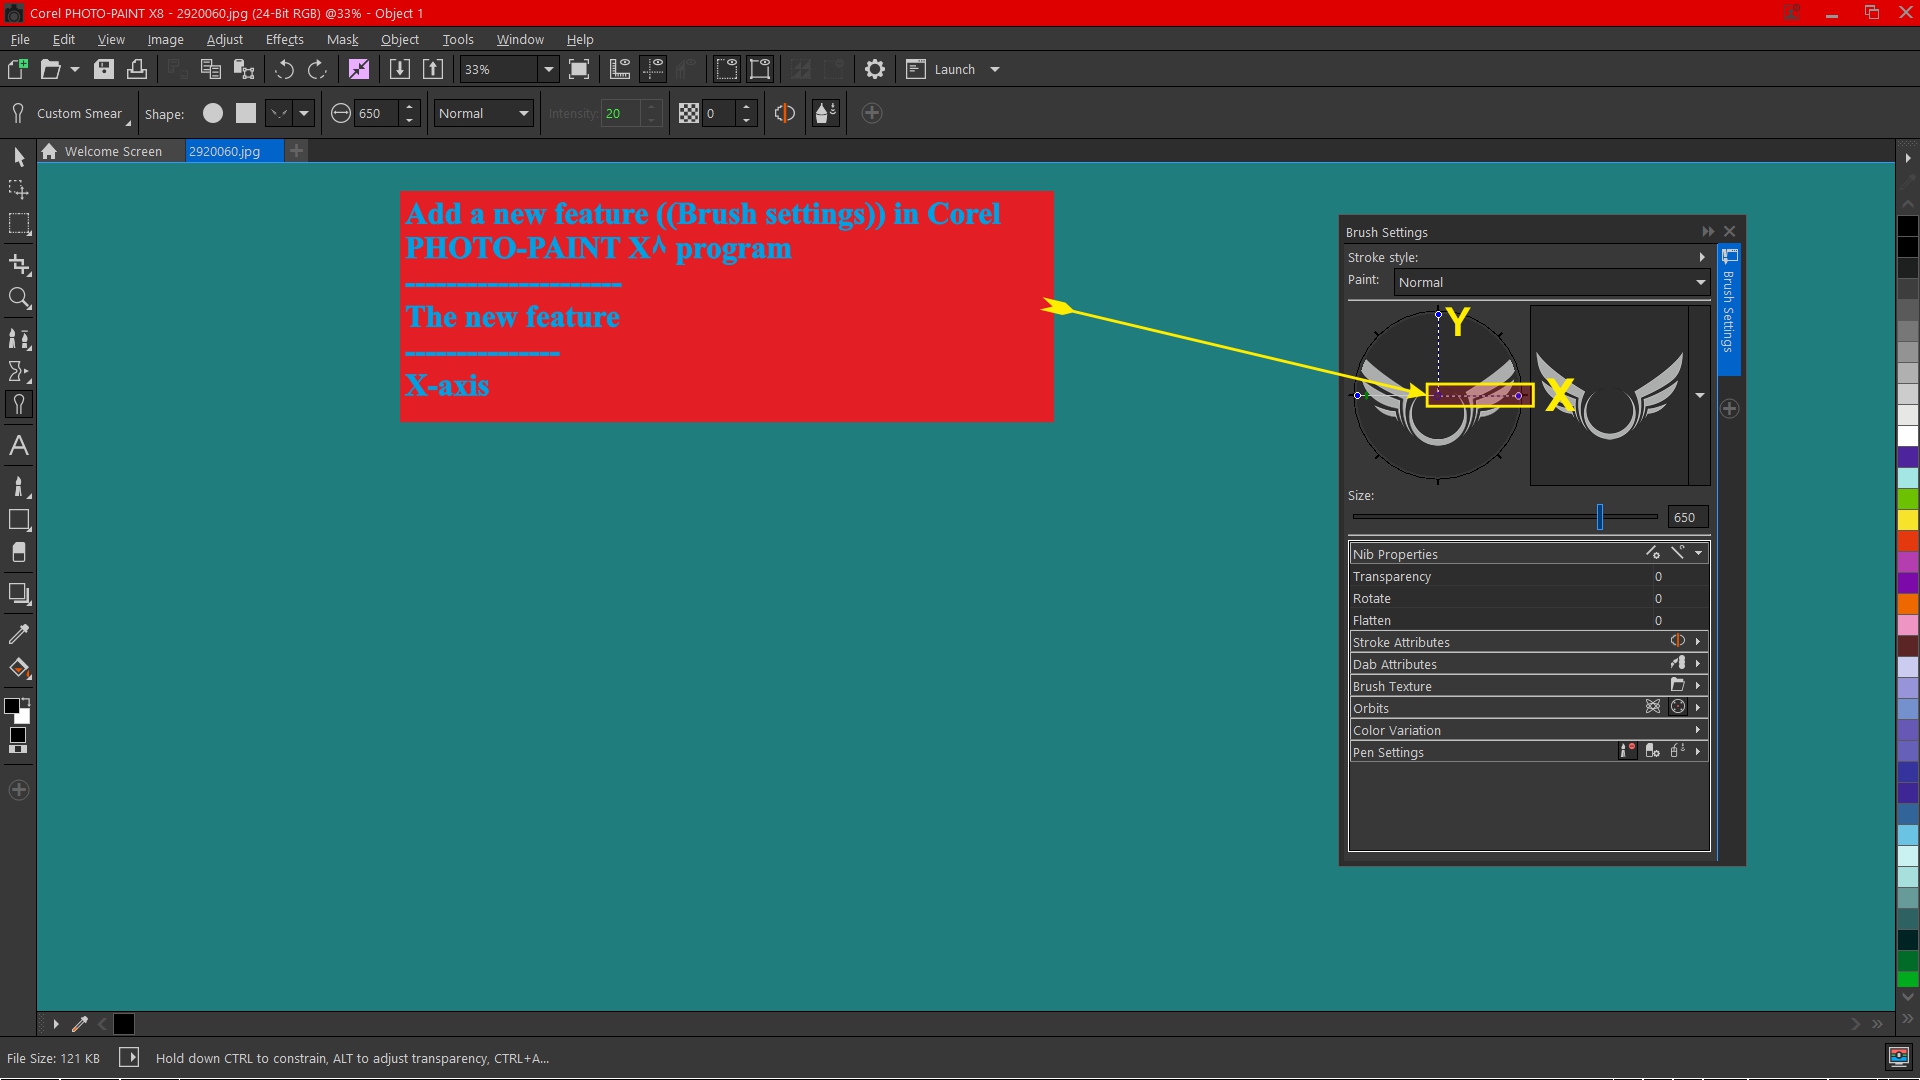Toggle Include Center Point in Orbits row
The height and width of the screenshot is (1080, 1920).
click(1678, 707)
